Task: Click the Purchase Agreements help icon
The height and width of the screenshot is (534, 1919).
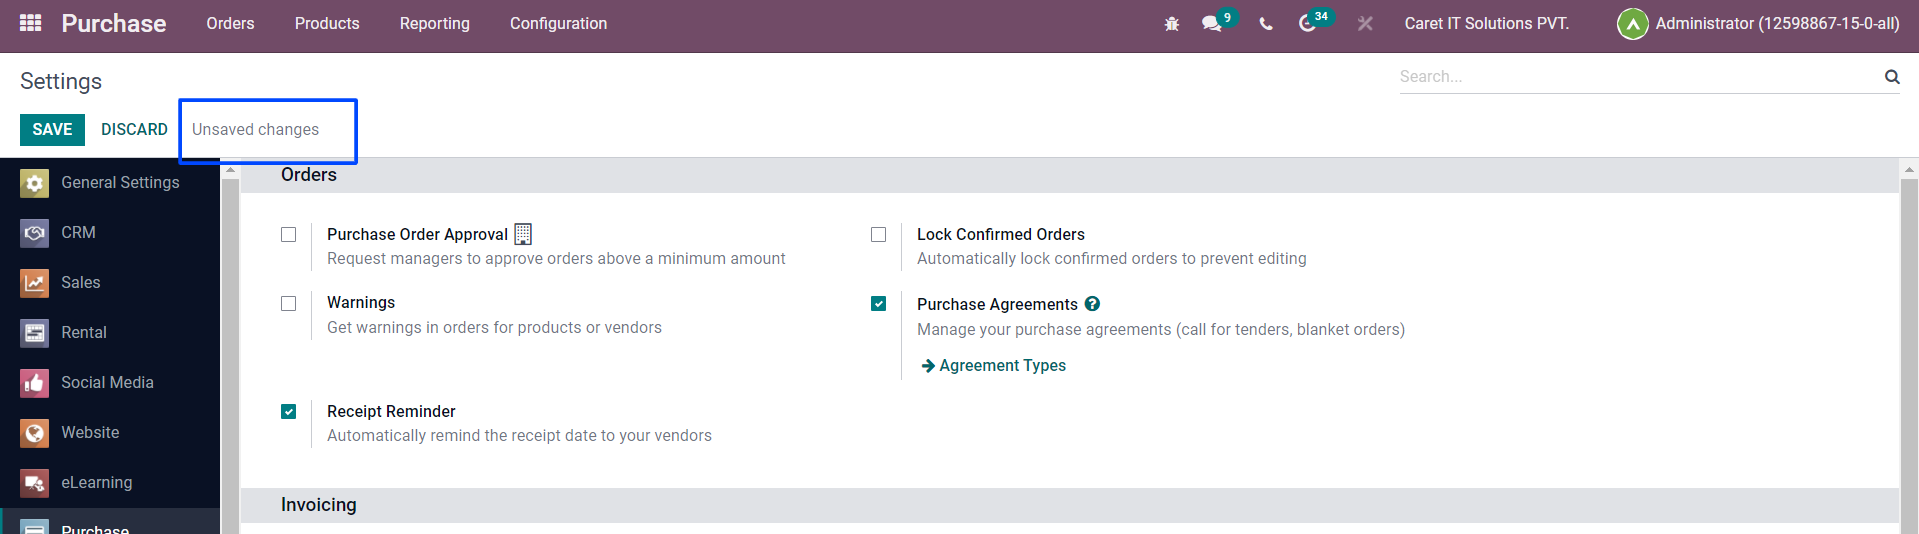Action: click(x=1092, y=304)
